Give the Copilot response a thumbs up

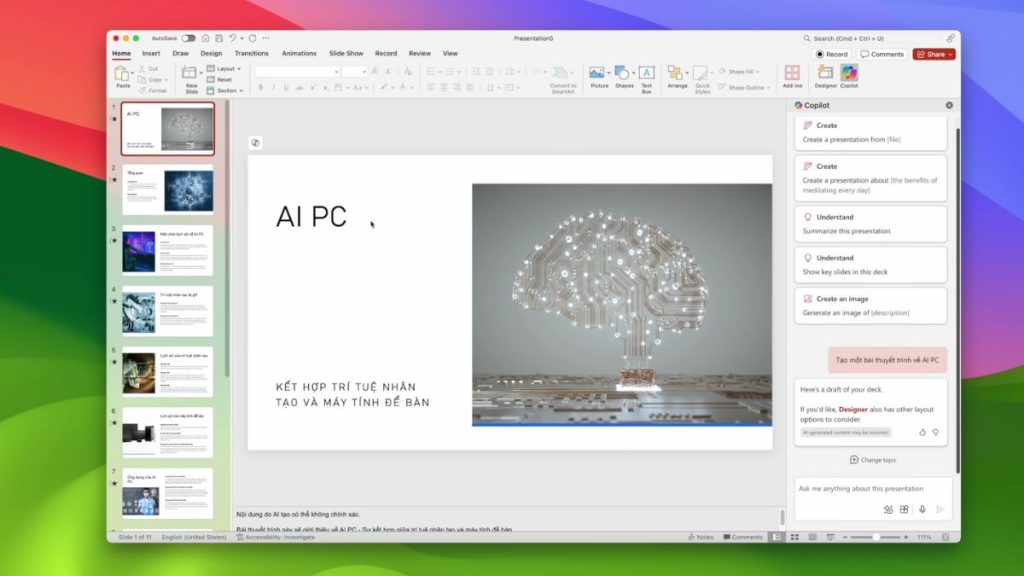coord(922,432)
